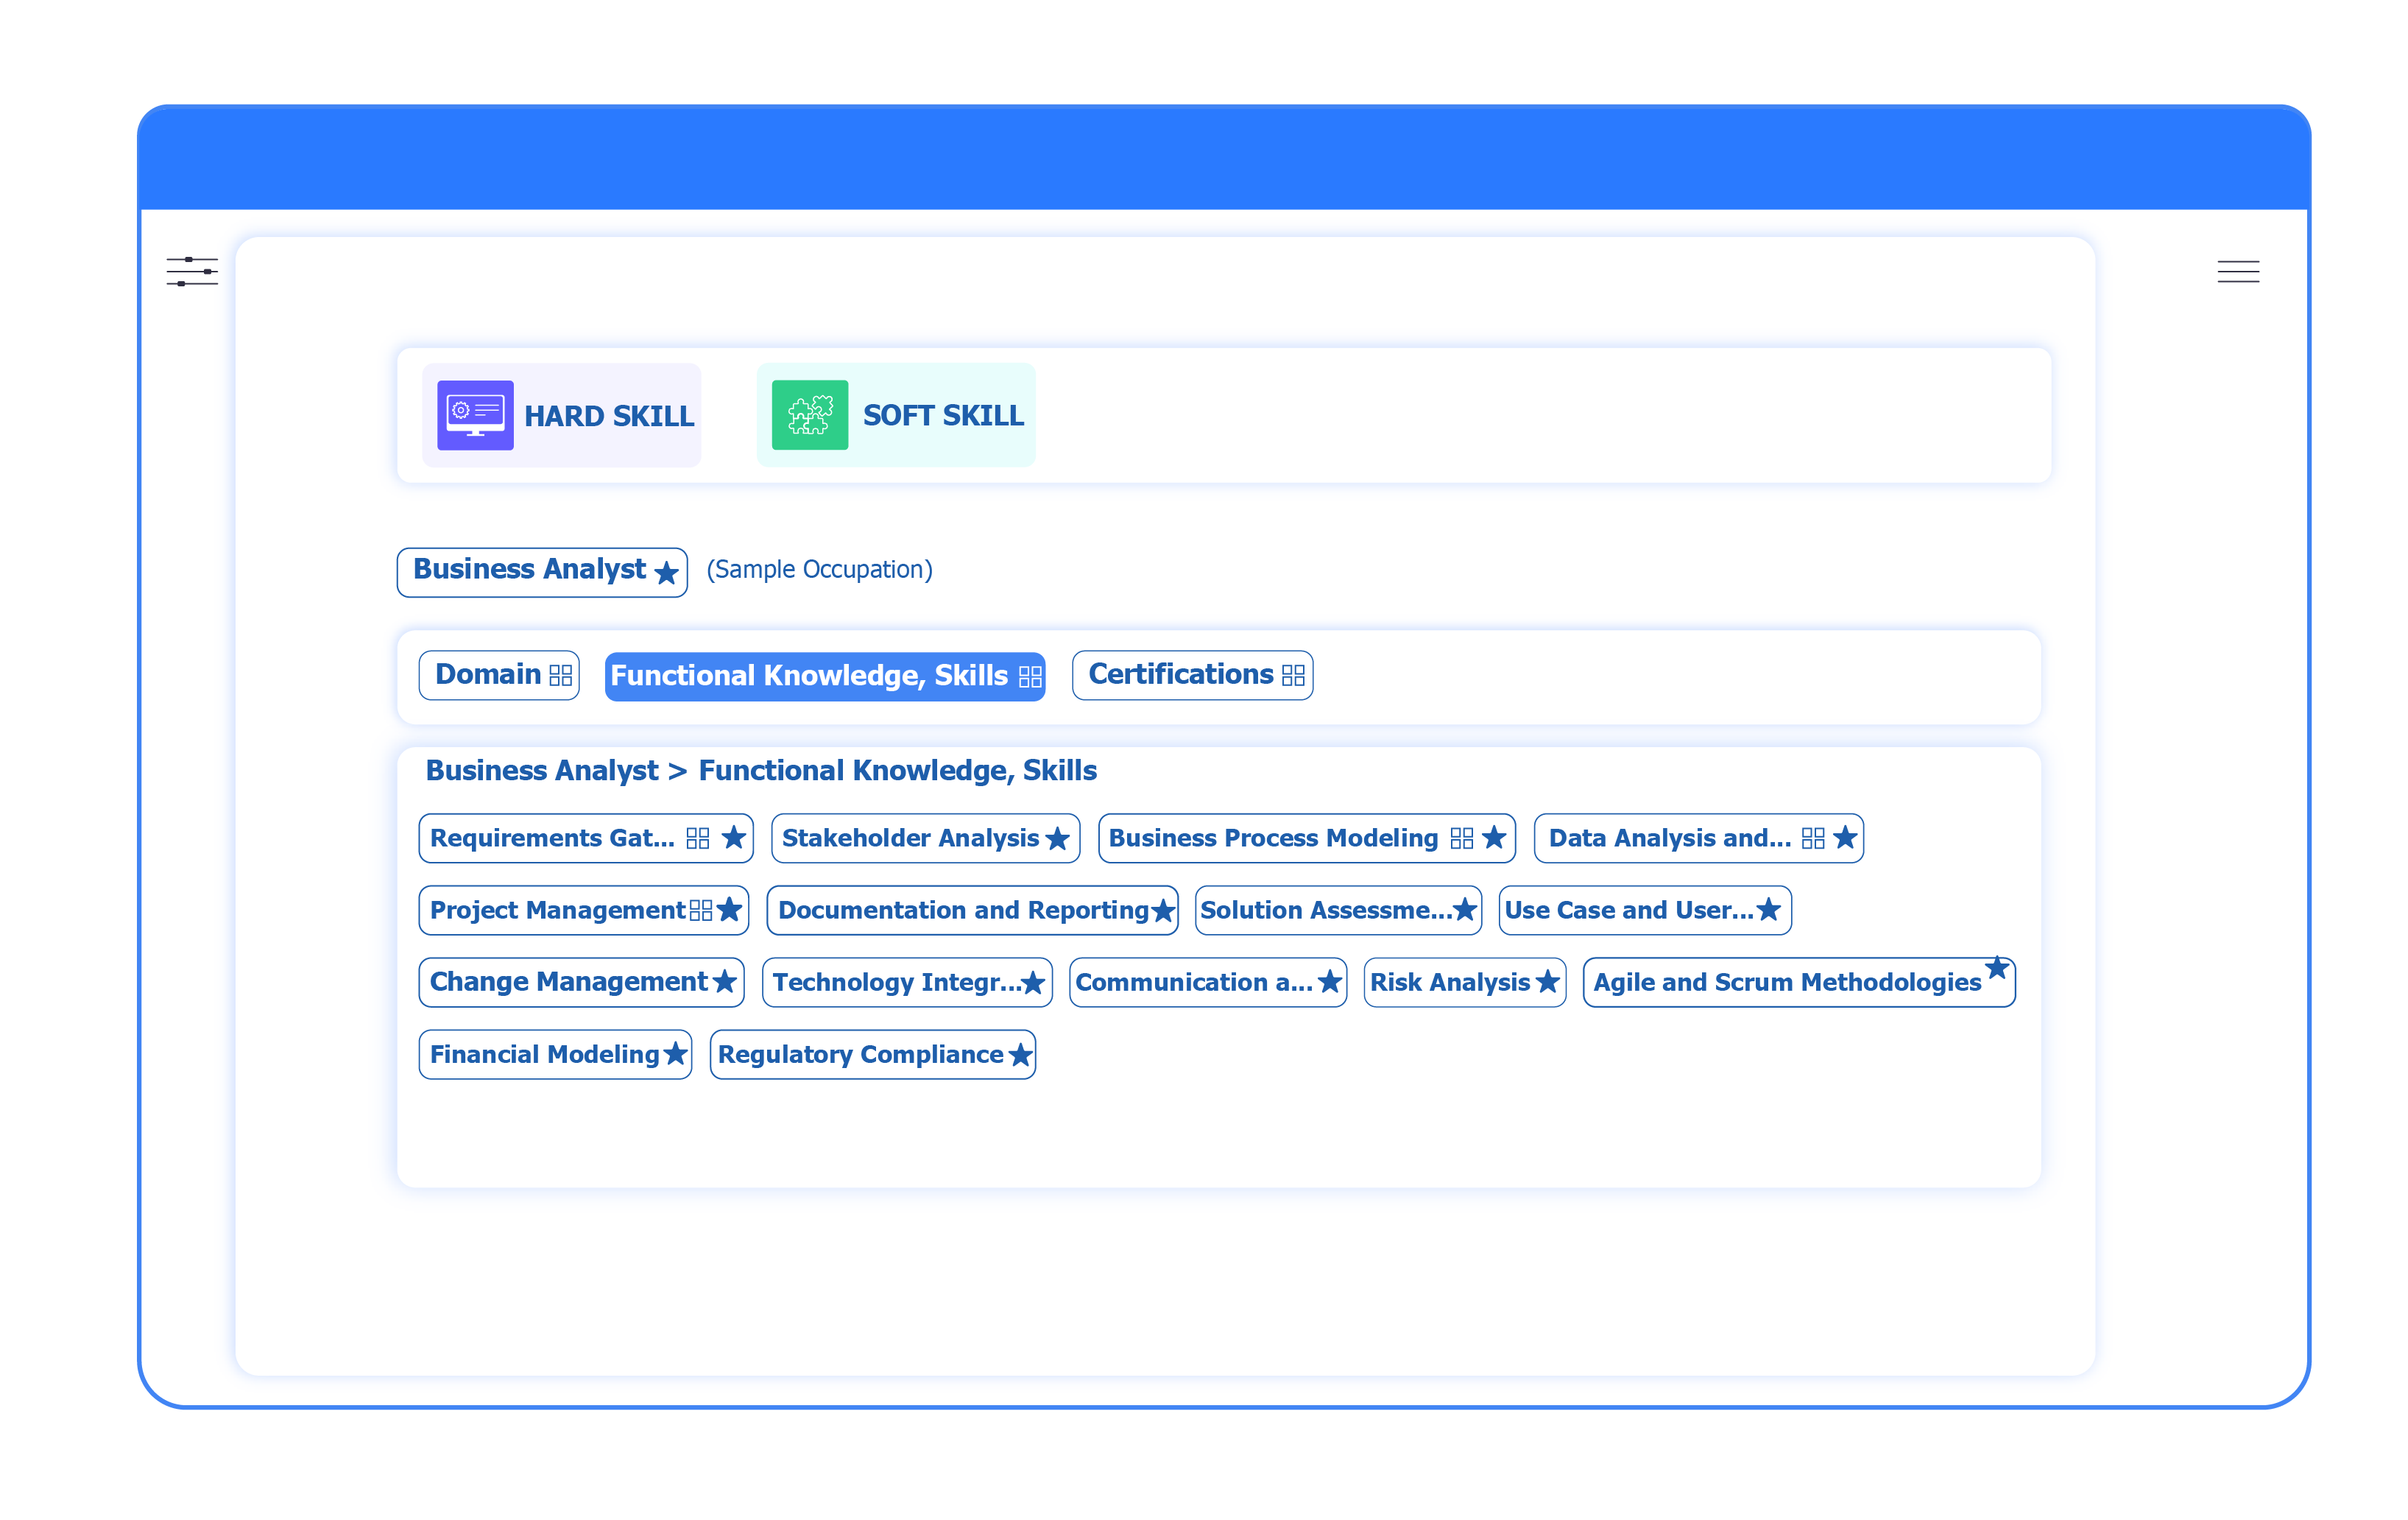Screen dimensions: 2408x1520
Task: Click grid icon on Project Management
Action: click(701, 910)
